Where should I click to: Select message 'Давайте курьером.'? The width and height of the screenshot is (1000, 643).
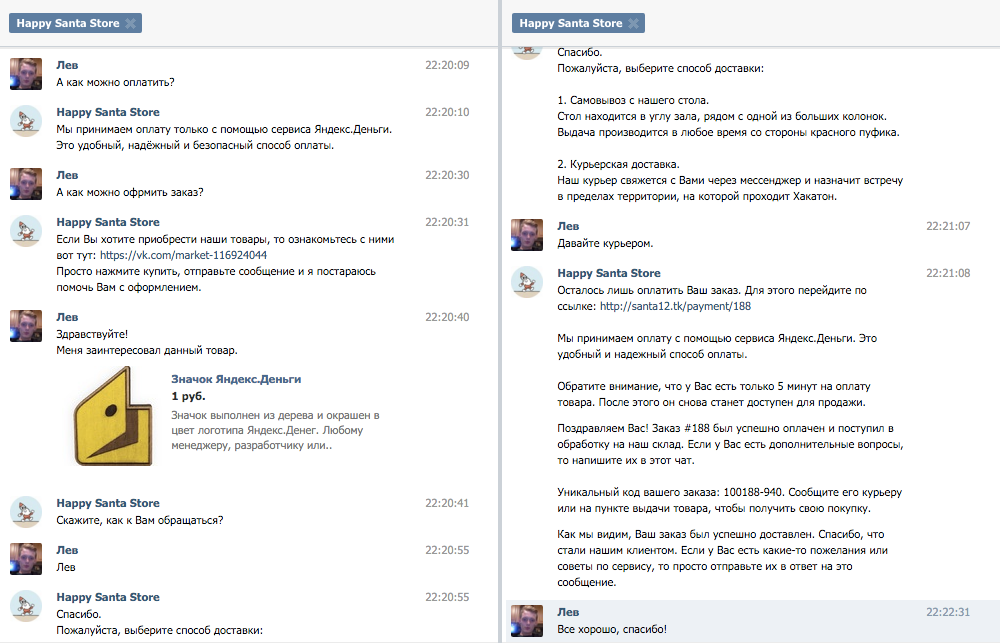[x=605, y=244]
